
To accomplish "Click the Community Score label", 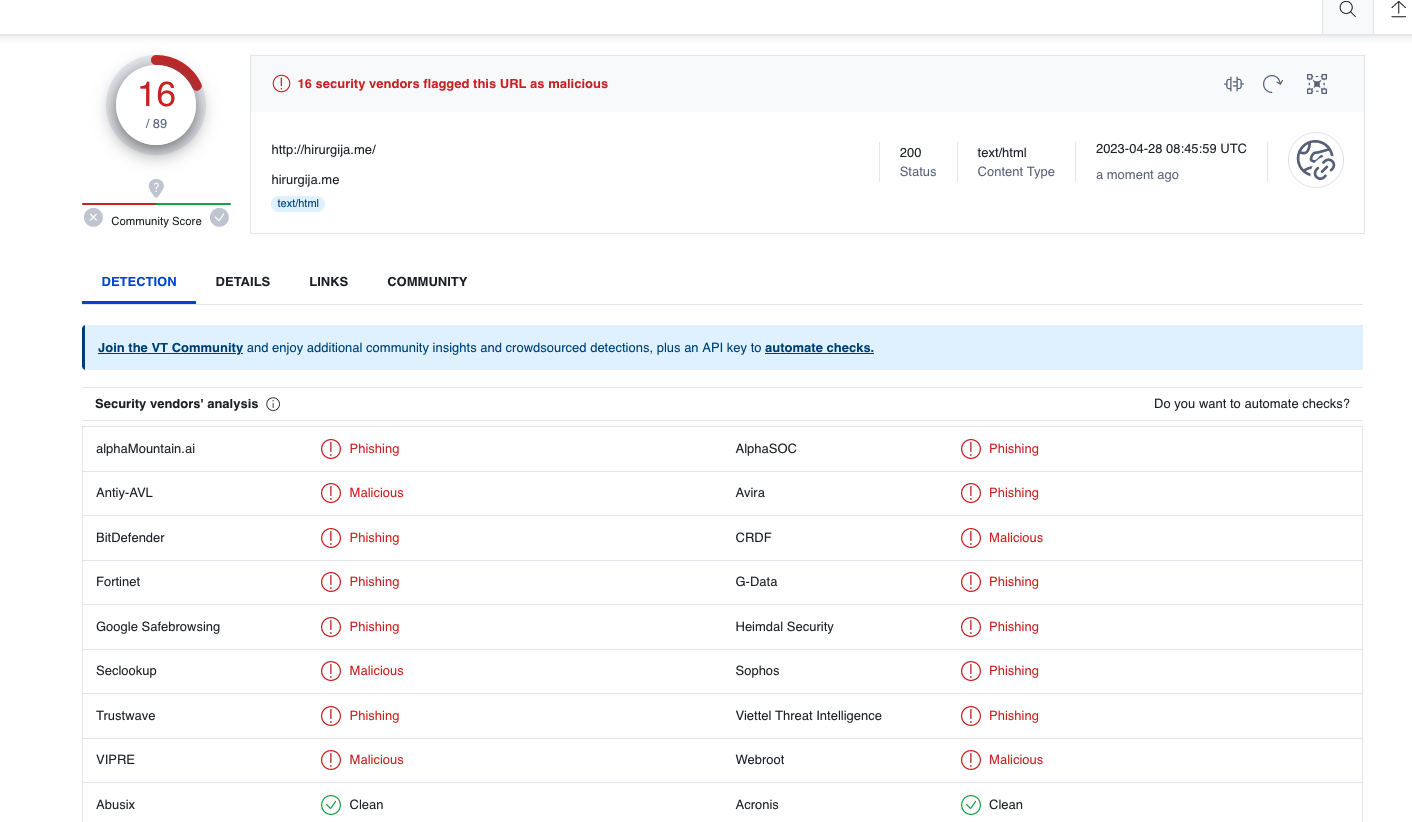I will 156,221.
